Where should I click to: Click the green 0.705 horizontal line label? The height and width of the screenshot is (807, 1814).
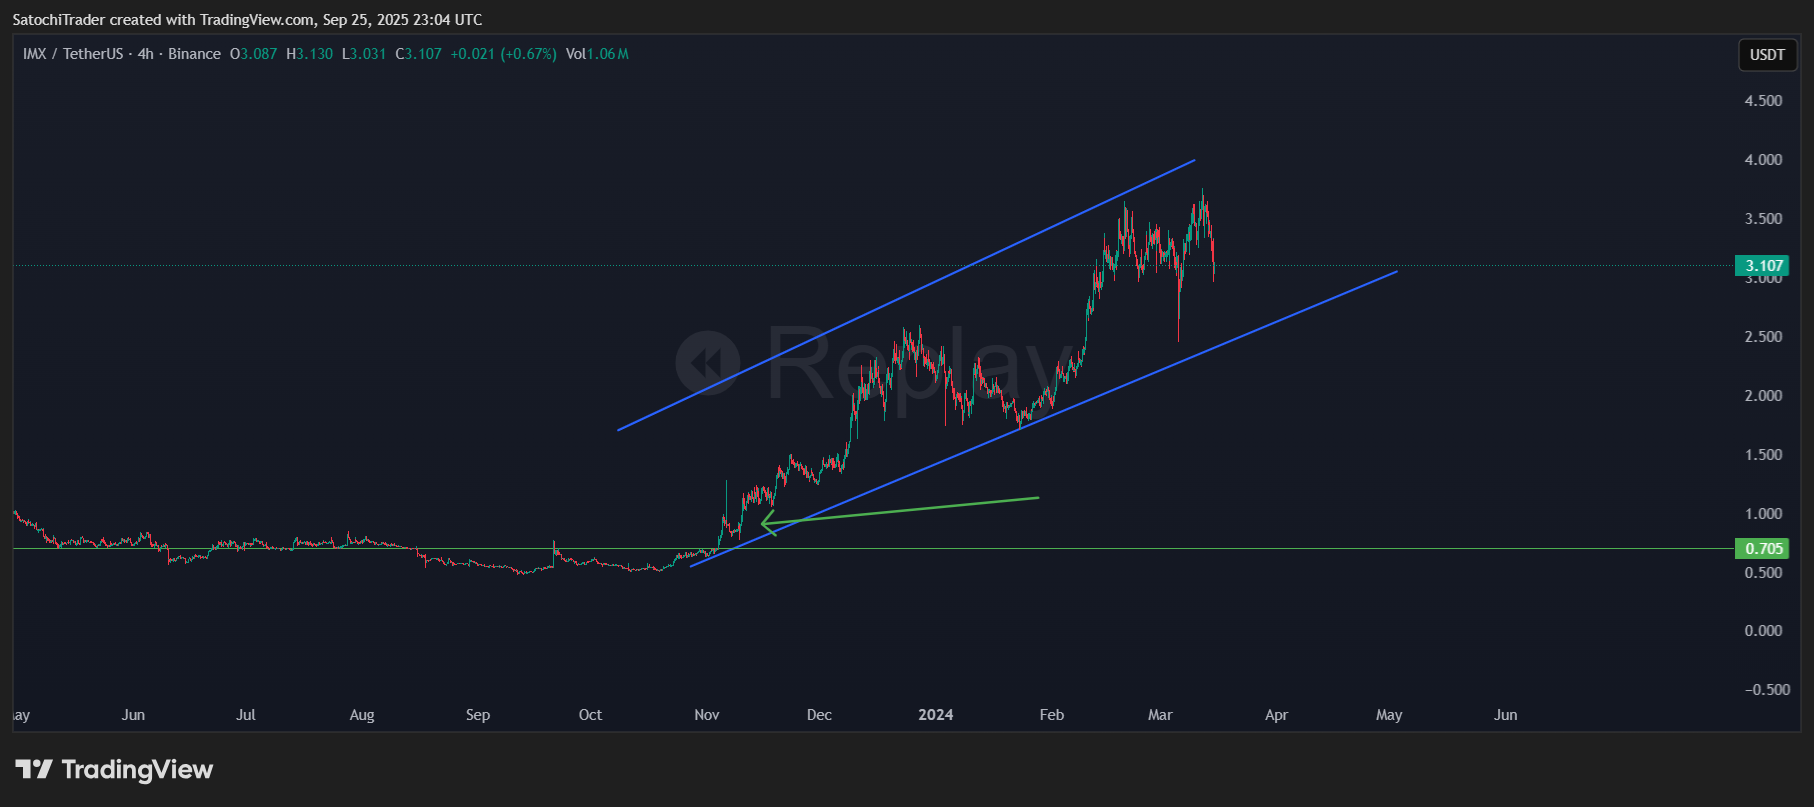pyautogui.click(x=1764, y=549)
